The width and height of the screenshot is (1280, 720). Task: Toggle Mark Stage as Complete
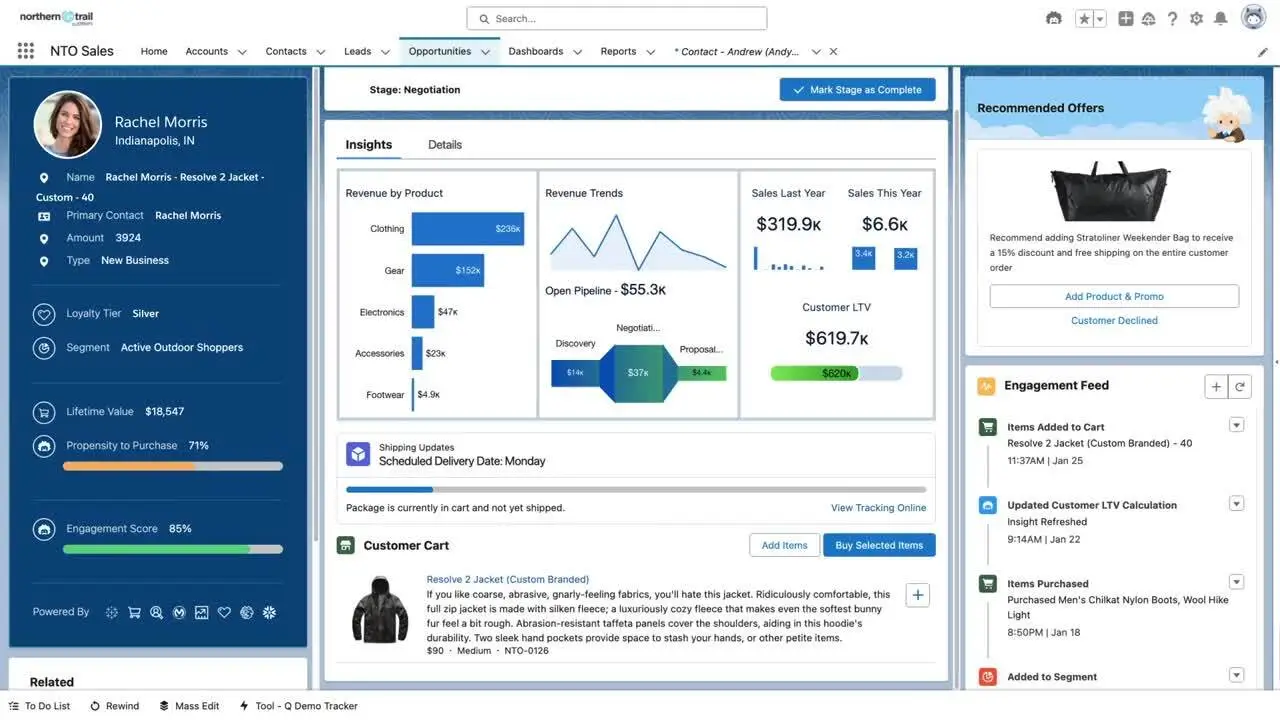857,88
